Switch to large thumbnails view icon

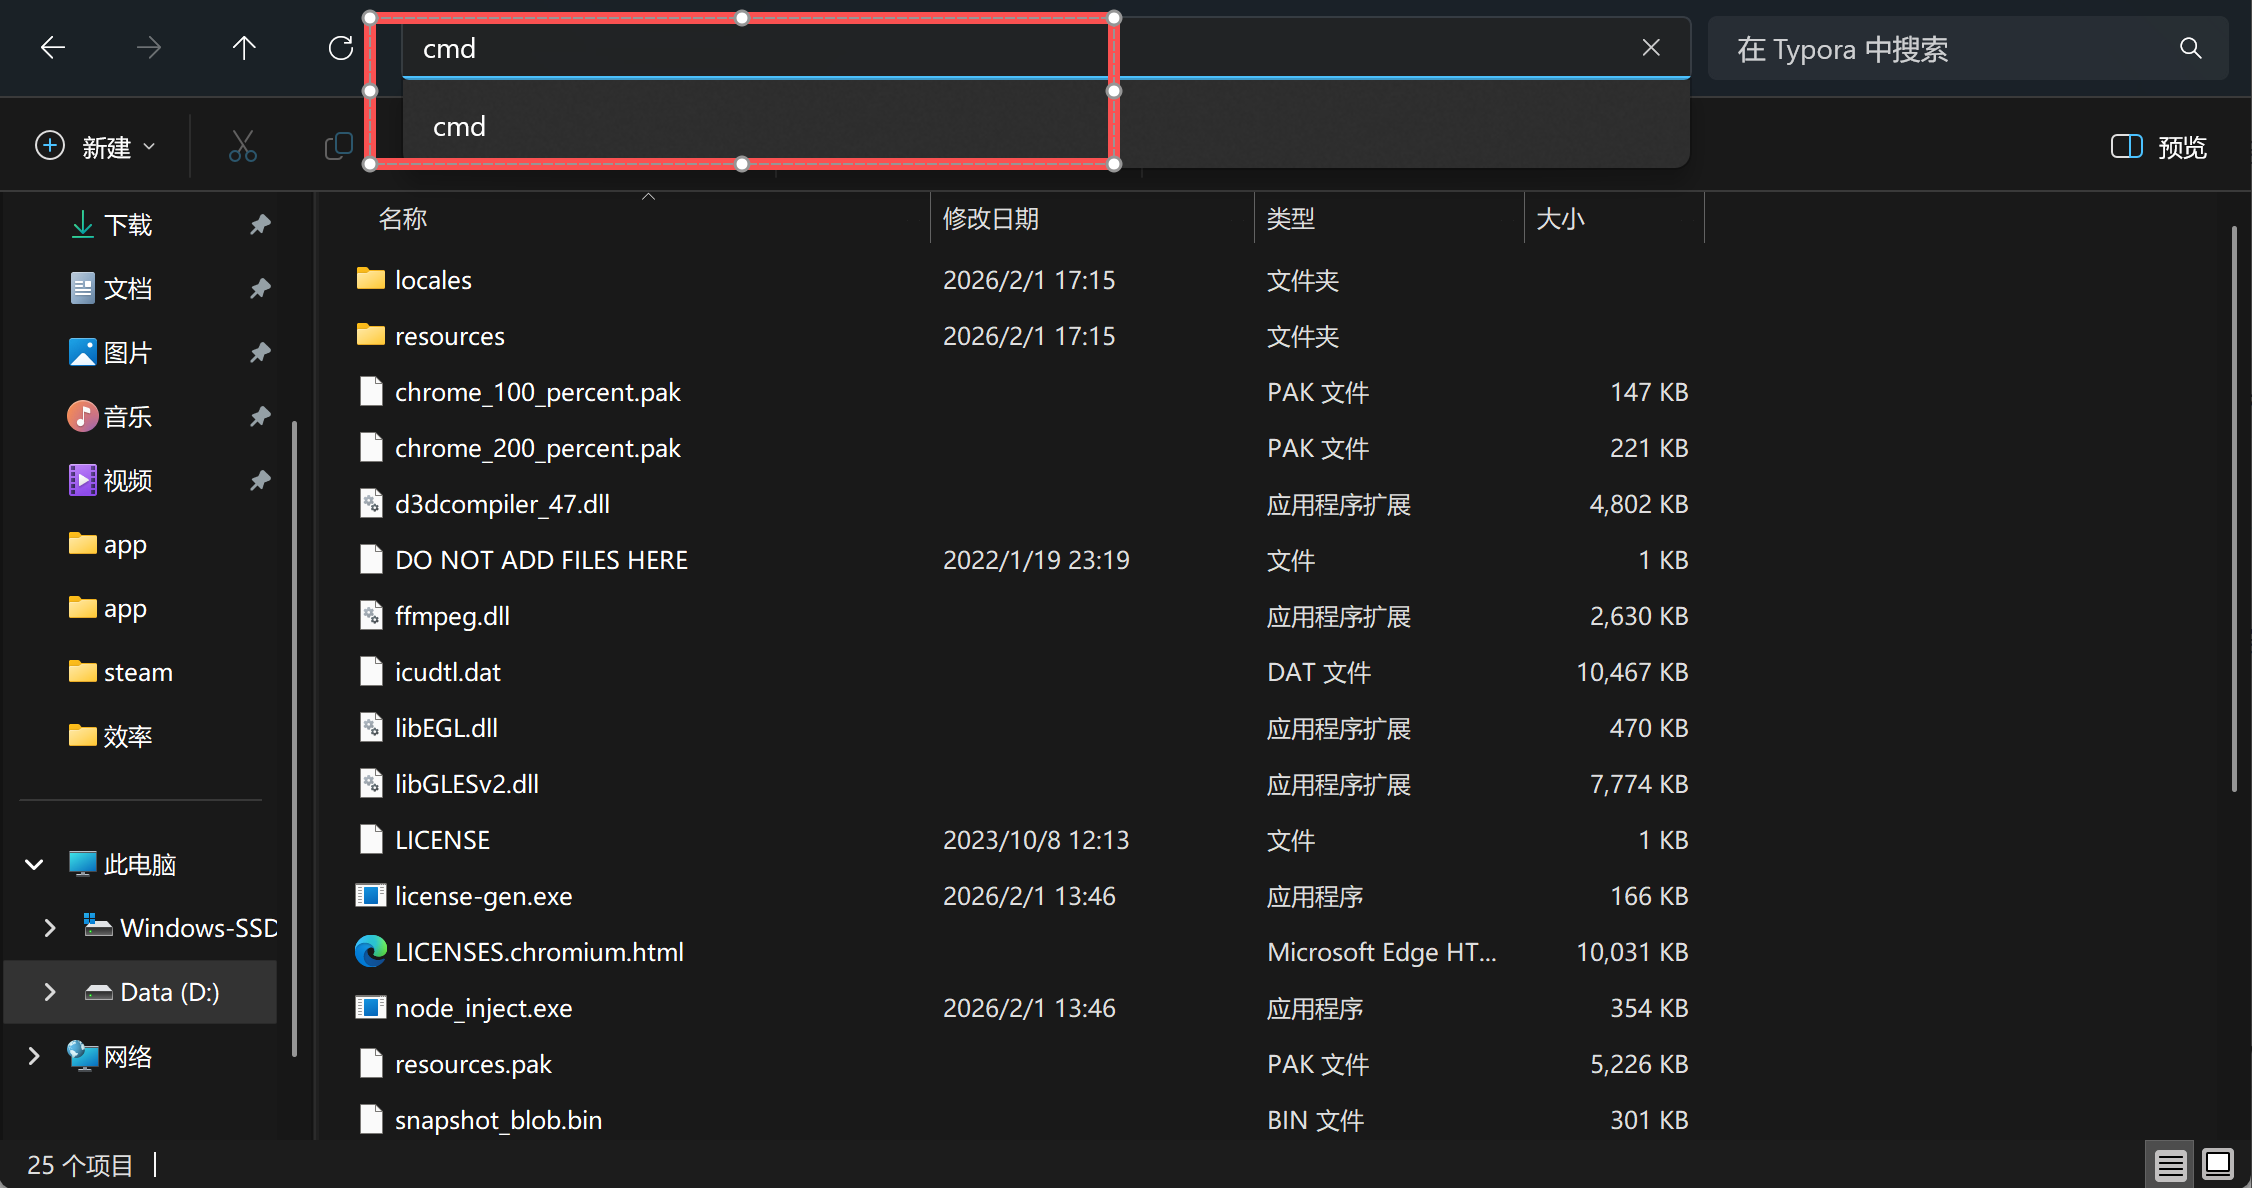[x=2218, y=1164]
